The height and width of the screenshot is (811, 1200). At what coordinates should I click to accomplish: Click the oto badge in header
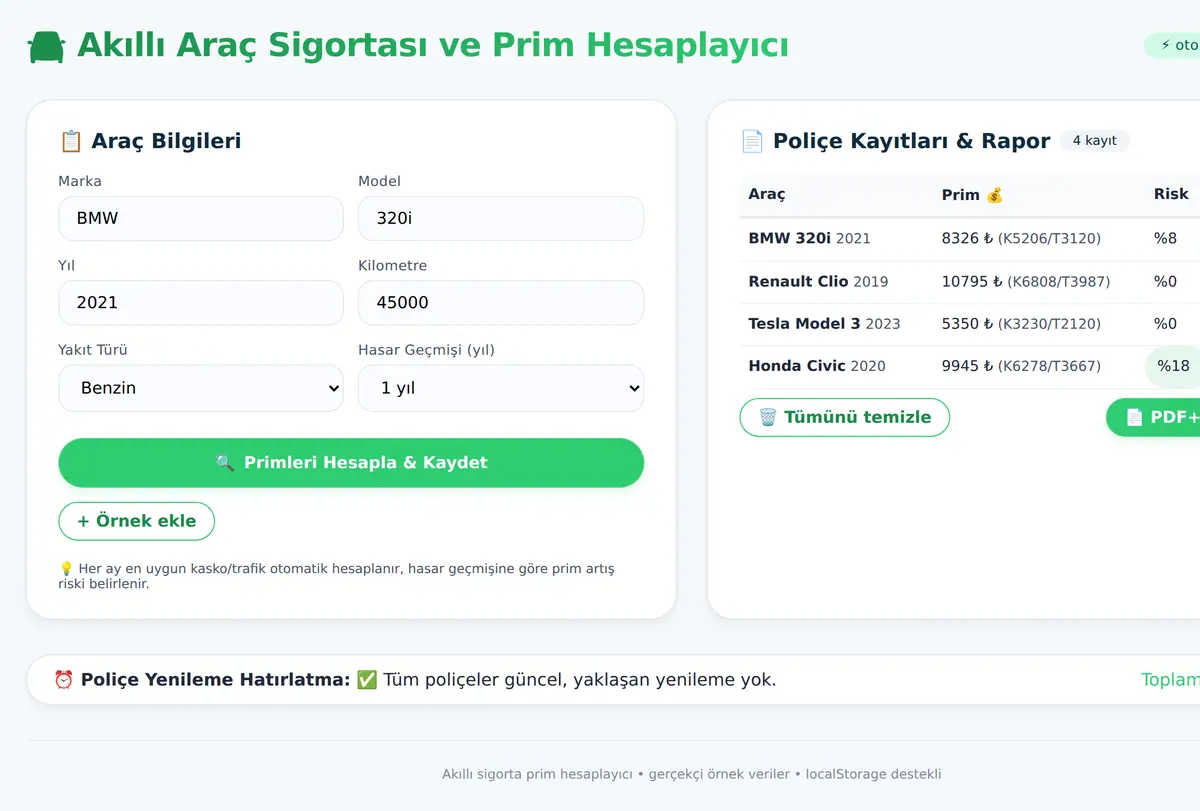point(1172,45)
